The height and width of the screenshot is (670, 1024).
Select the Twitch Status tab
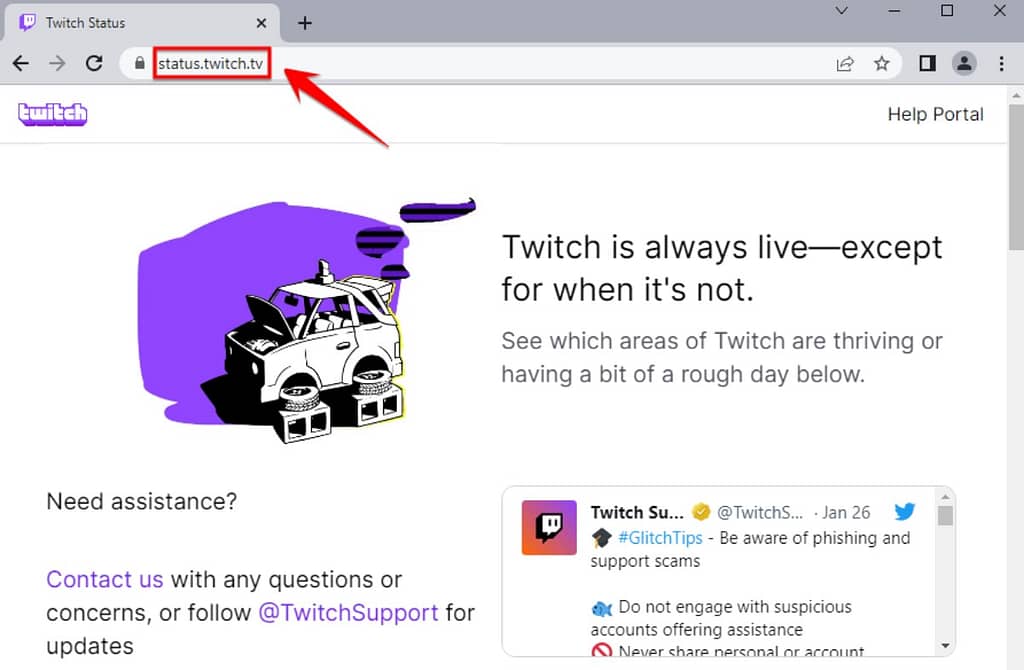142,23
